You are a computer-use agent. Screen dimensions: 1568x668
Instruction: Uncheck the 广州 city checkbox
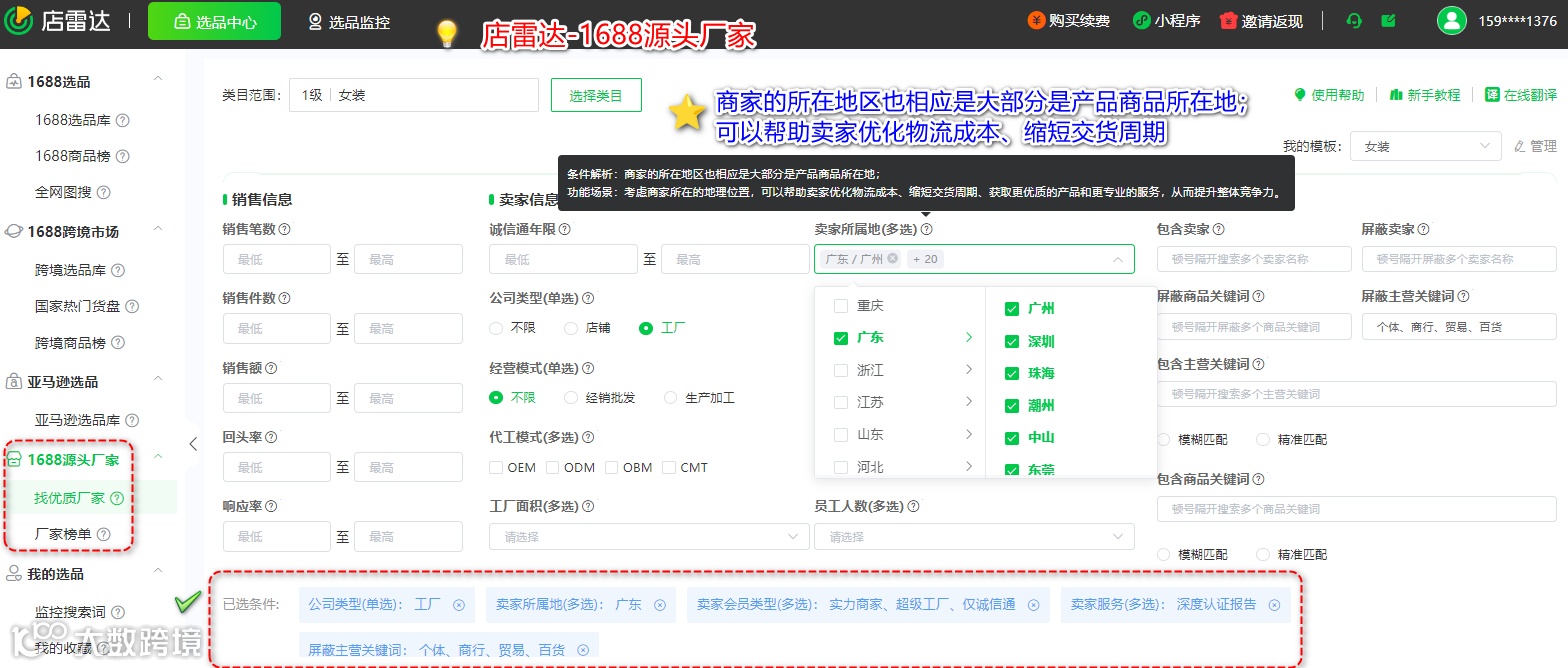click(1012, 309)
